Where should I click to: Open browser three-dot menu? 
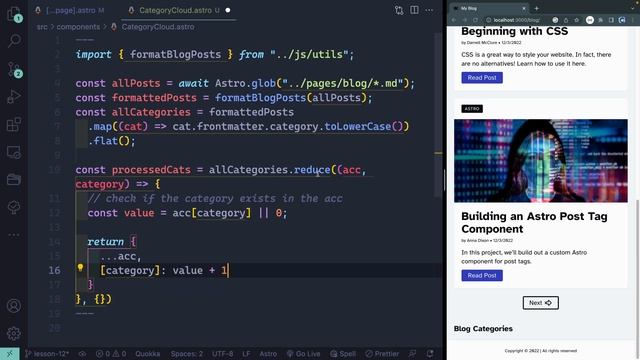coord(633,20)
